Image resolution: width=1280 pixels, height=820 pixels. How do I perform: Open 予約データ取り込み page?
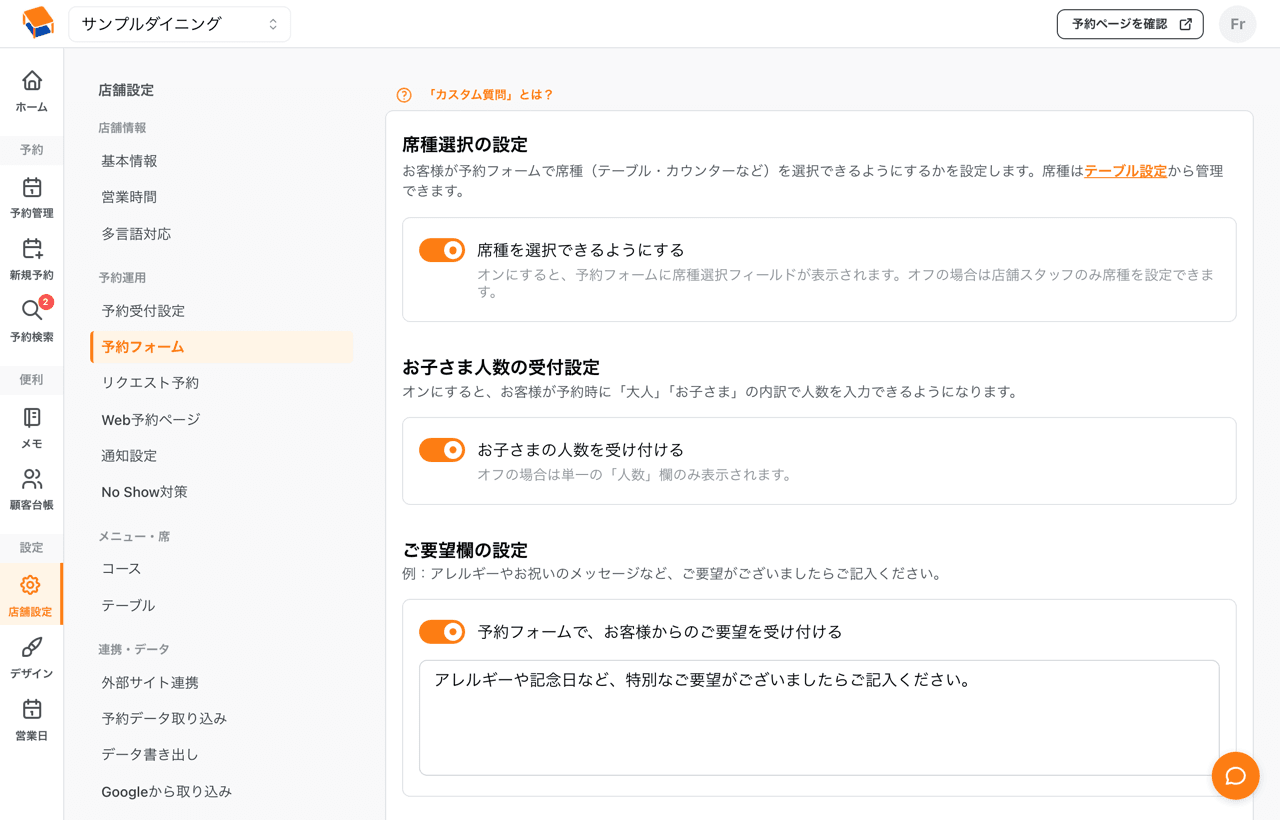point(164,719)
